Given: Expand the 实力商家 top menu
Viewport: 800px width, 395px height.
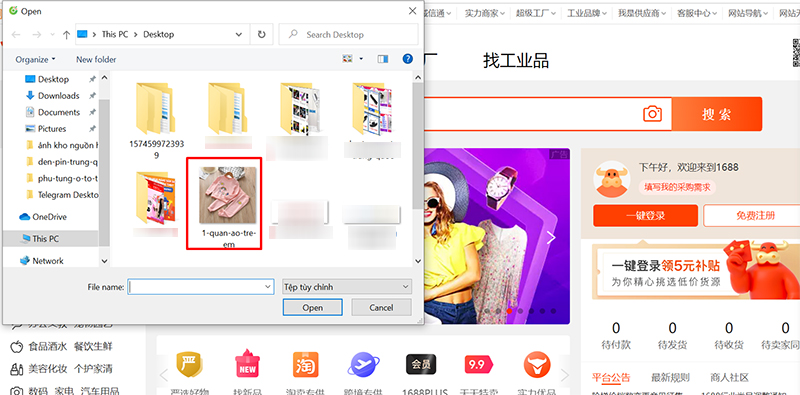Looking at the screenshot, I should coord(485,13).
